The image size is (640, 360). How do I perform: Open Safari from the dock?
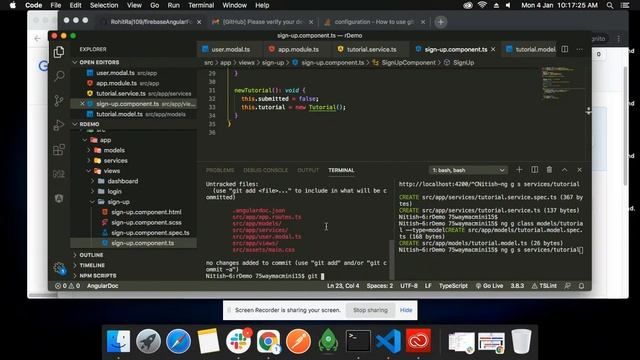tap(178, 341)
